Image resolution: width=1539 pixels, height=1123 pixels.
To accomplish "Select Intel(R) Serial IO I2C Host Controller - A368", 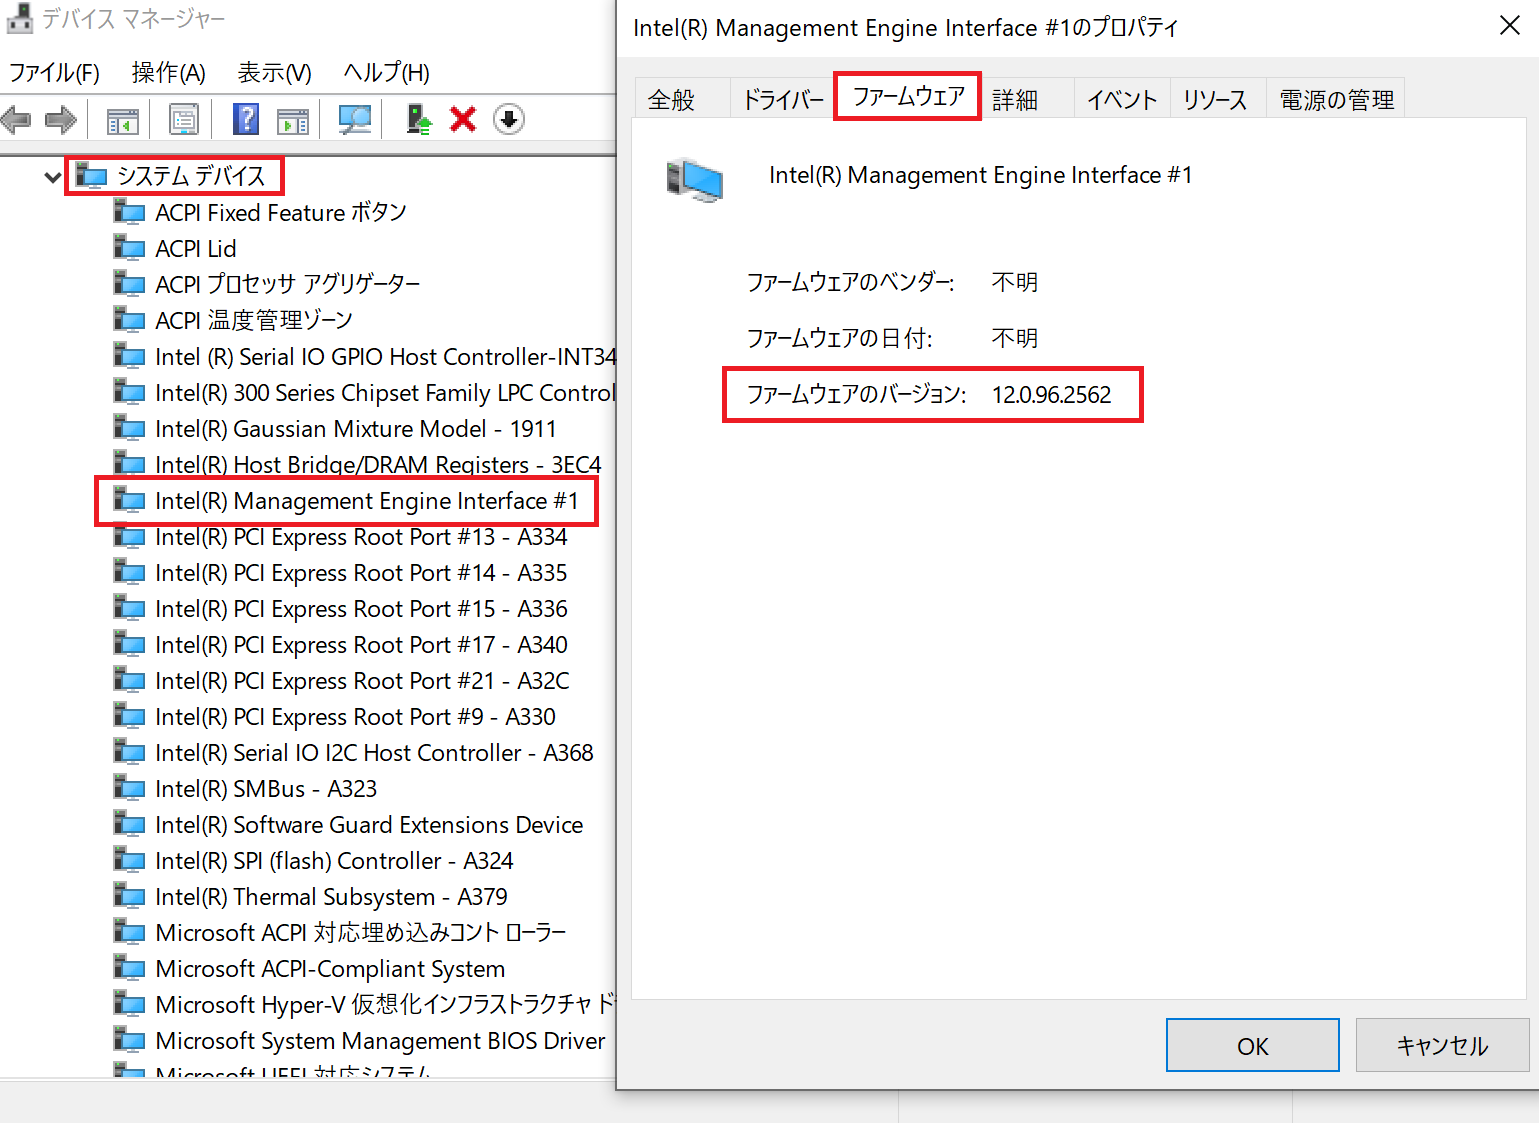I will 375,752.
